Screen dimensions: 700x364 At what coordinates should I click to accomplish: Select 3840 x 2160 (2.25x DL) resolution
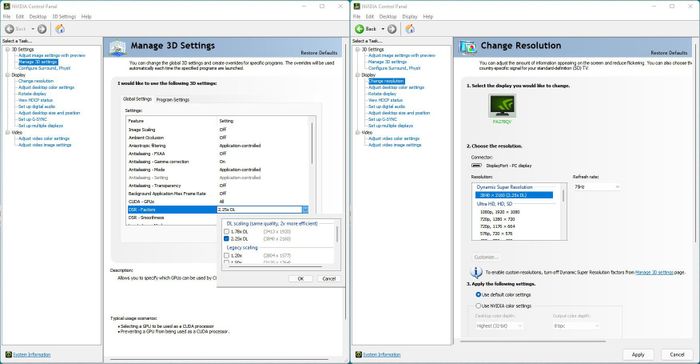click(514, 195)
